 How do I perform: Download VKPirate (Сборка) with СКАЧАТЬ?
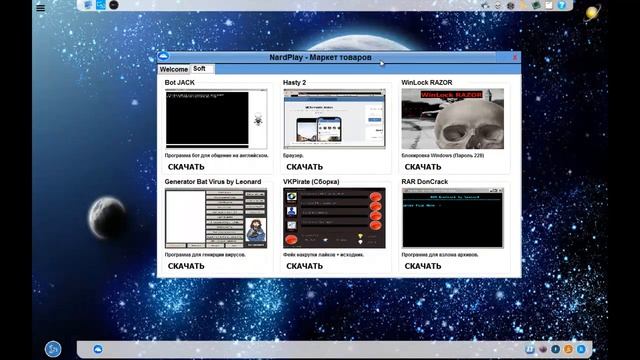coord(304,266)
